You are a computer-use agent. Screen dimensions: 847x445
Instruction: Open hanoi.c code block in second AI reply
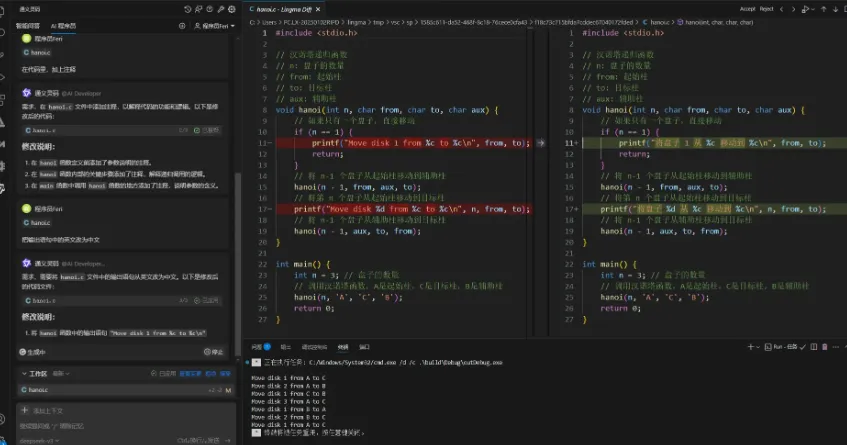[x=121, y=300]
